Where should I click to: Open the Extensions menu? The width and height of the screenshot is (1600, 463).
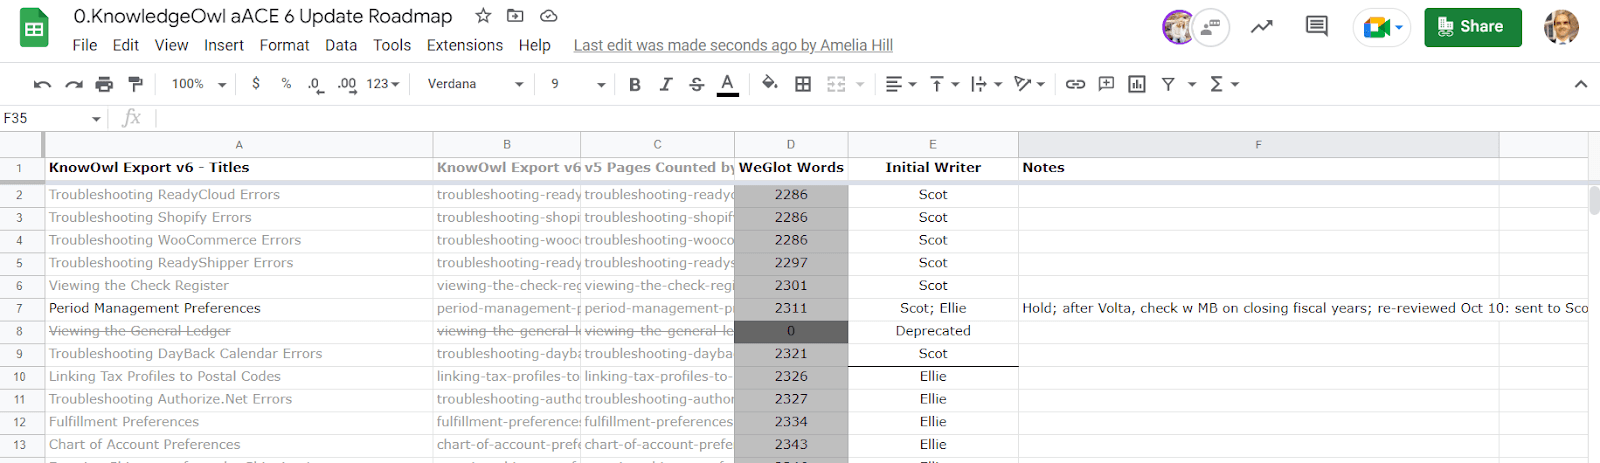(465, 45)
